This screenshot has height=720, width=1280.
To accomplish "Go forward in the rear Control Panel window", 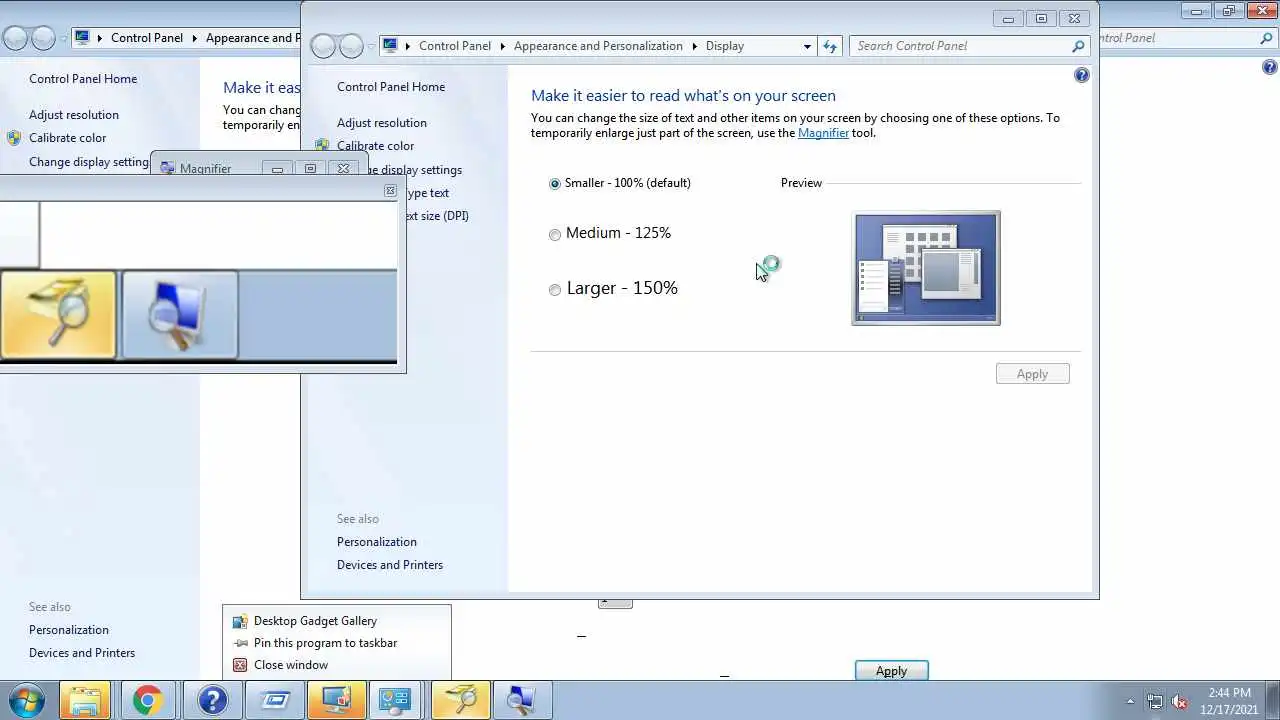I will [x=43, y=38].
